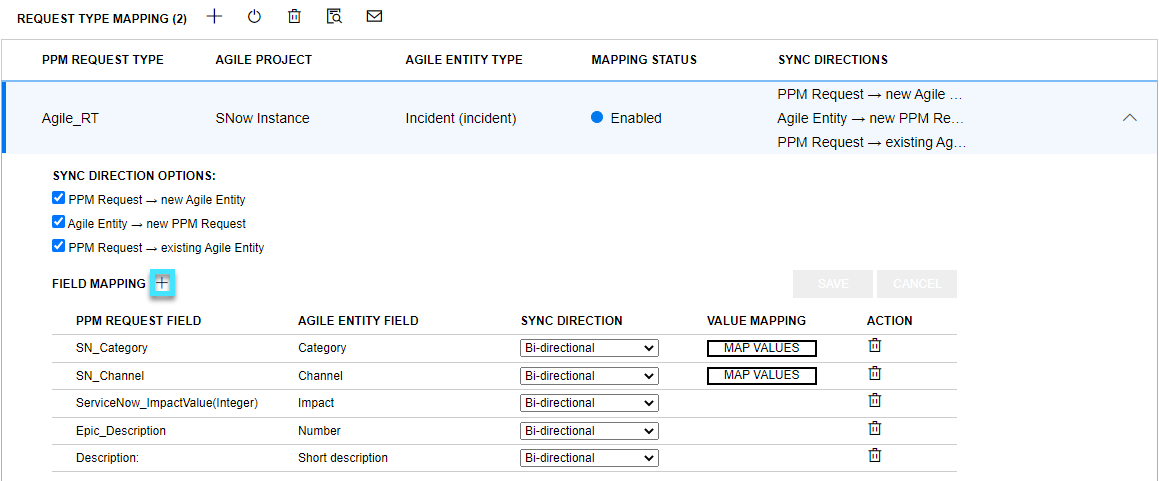This screenshot has height=481, width=1159.
Task: Click Map Values for SN_Channel
Action: [x=761, y=376]
